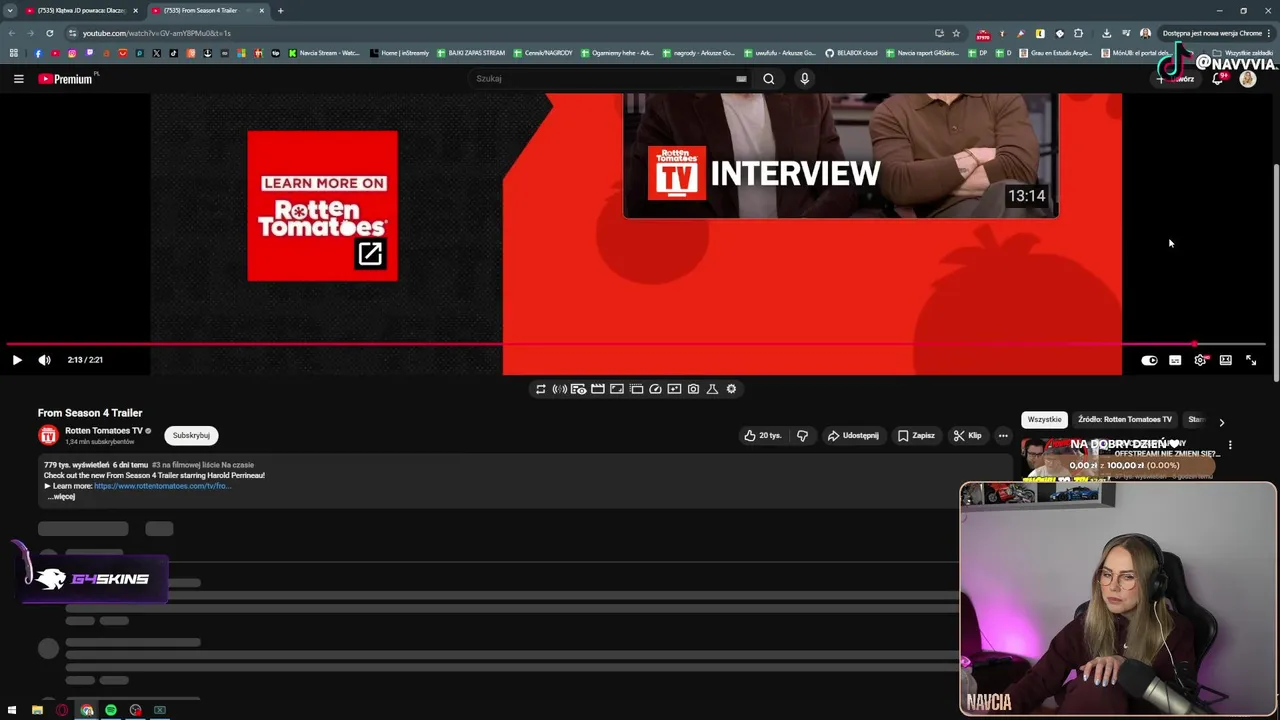This screenshot has width=1280, height=720.
Task: Open the extension toolbar options gear
Action: tap(731, 389)
